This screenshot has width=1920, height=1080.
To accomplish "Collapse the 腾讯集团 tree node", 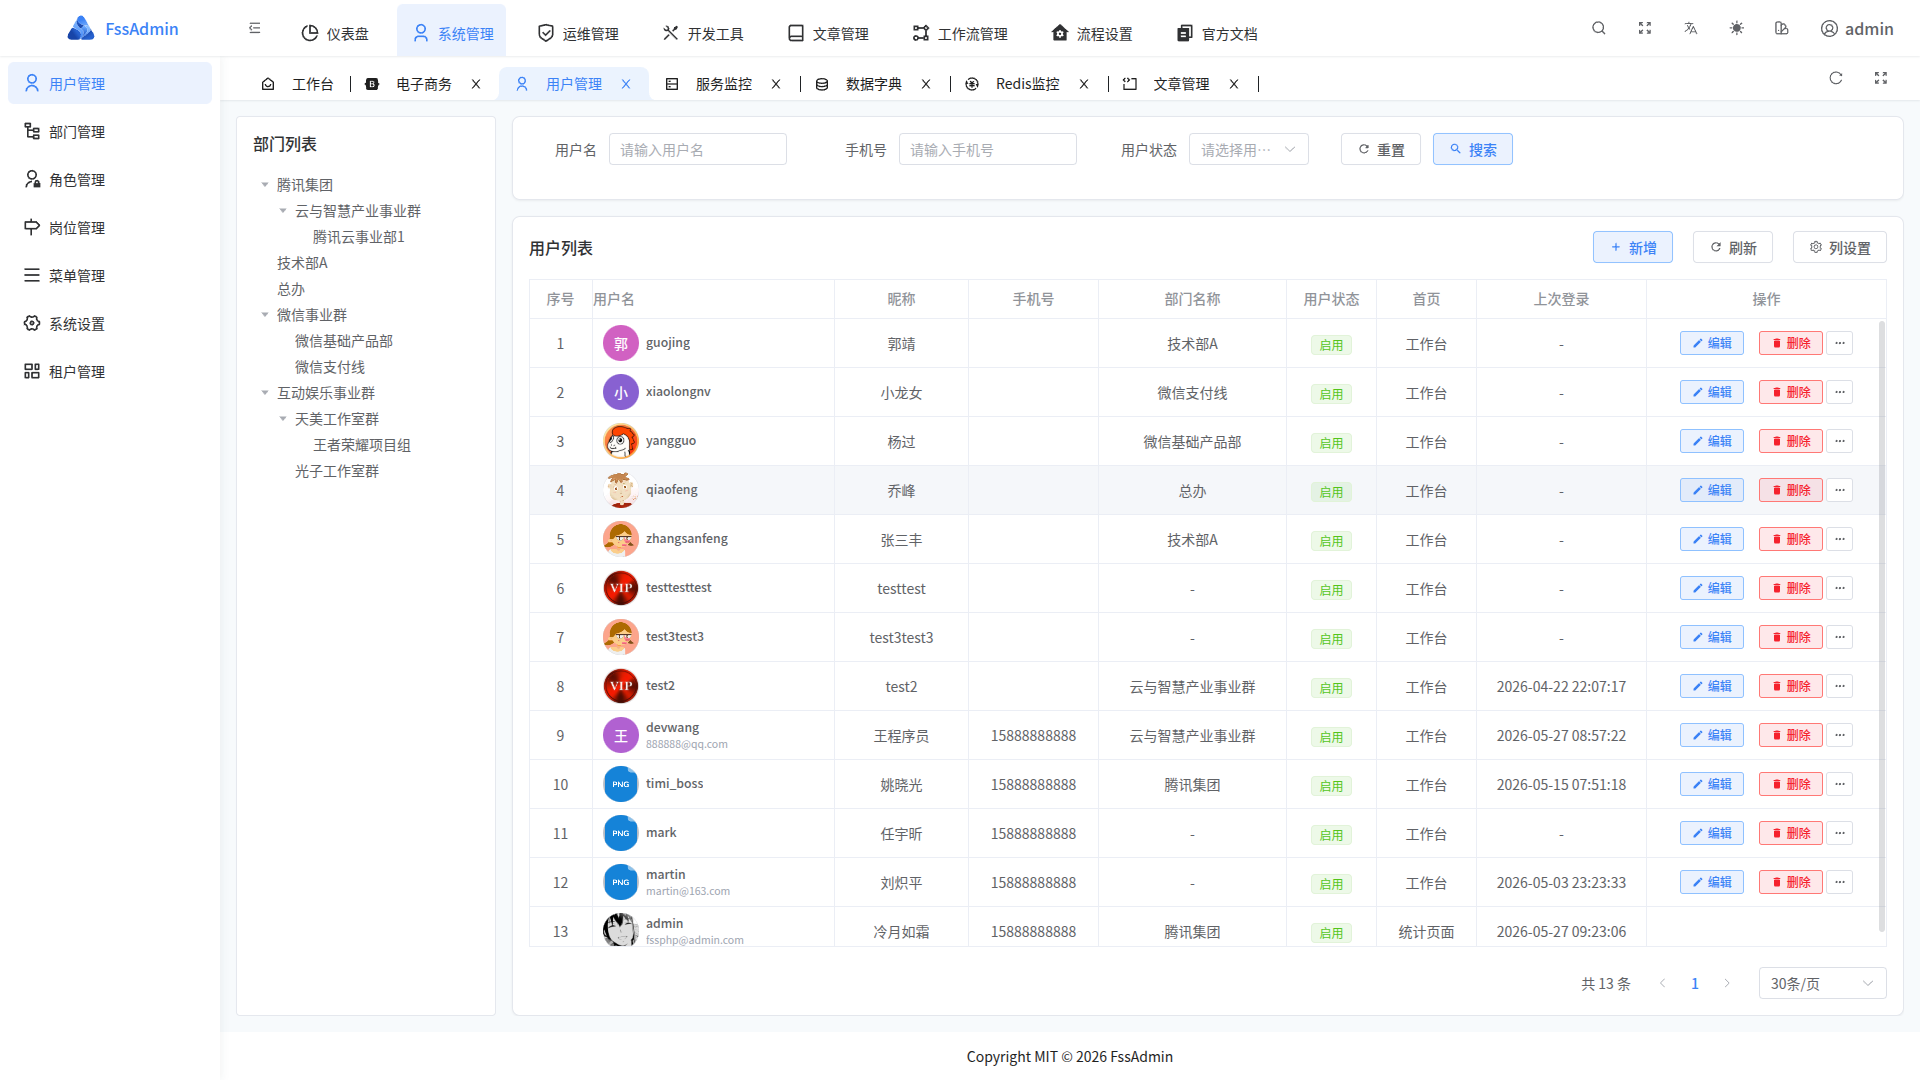I will [x=265, y=185].
